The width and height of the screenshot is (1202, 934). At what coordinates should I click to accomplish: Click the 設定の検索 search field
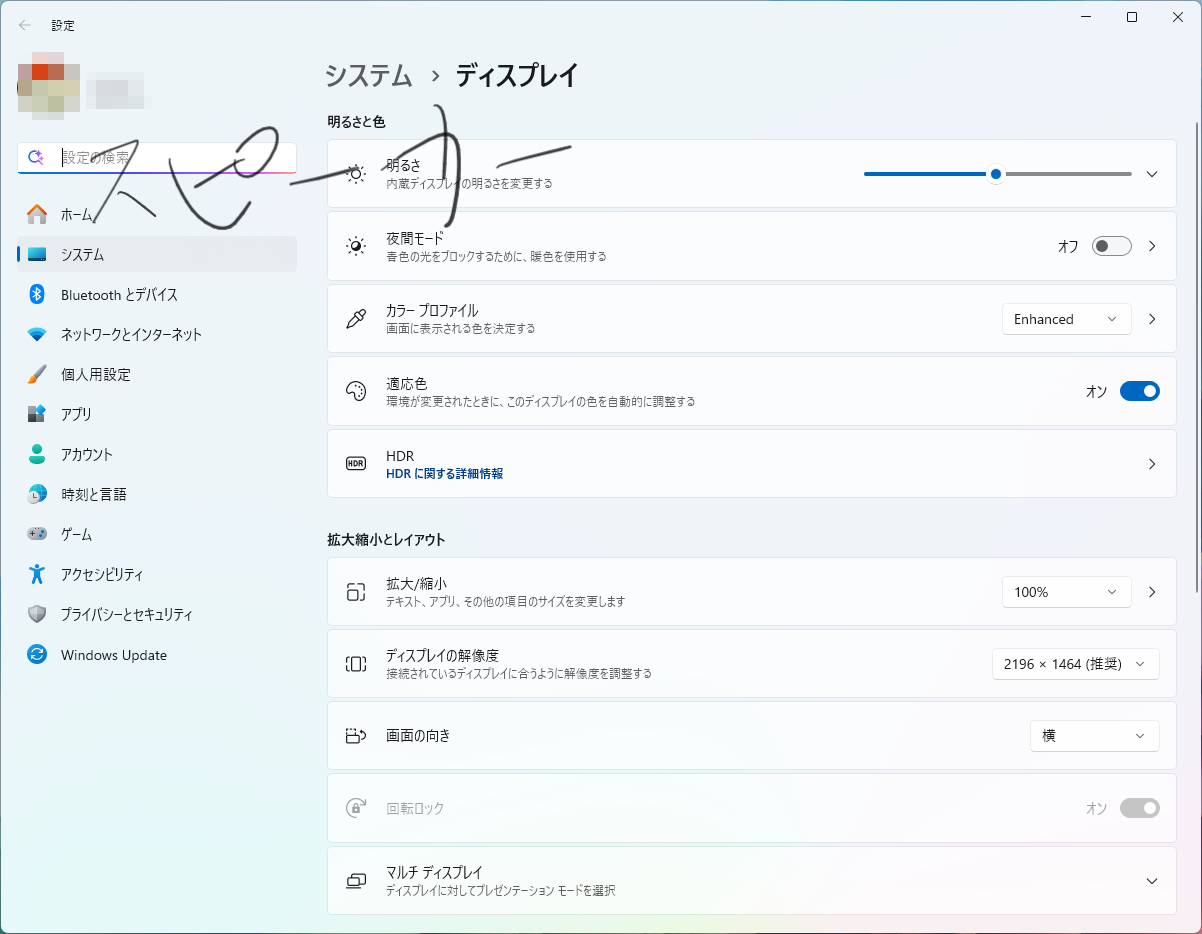[x=155, y=157]
